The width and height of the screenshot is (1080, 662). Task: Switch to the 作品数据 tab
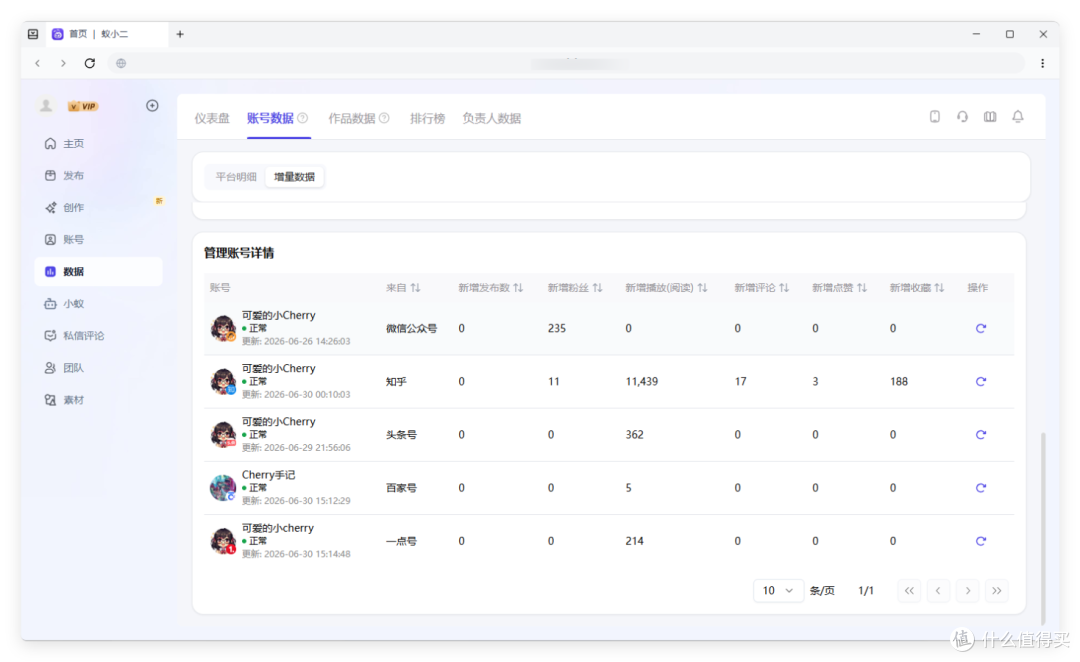[352, 118]
